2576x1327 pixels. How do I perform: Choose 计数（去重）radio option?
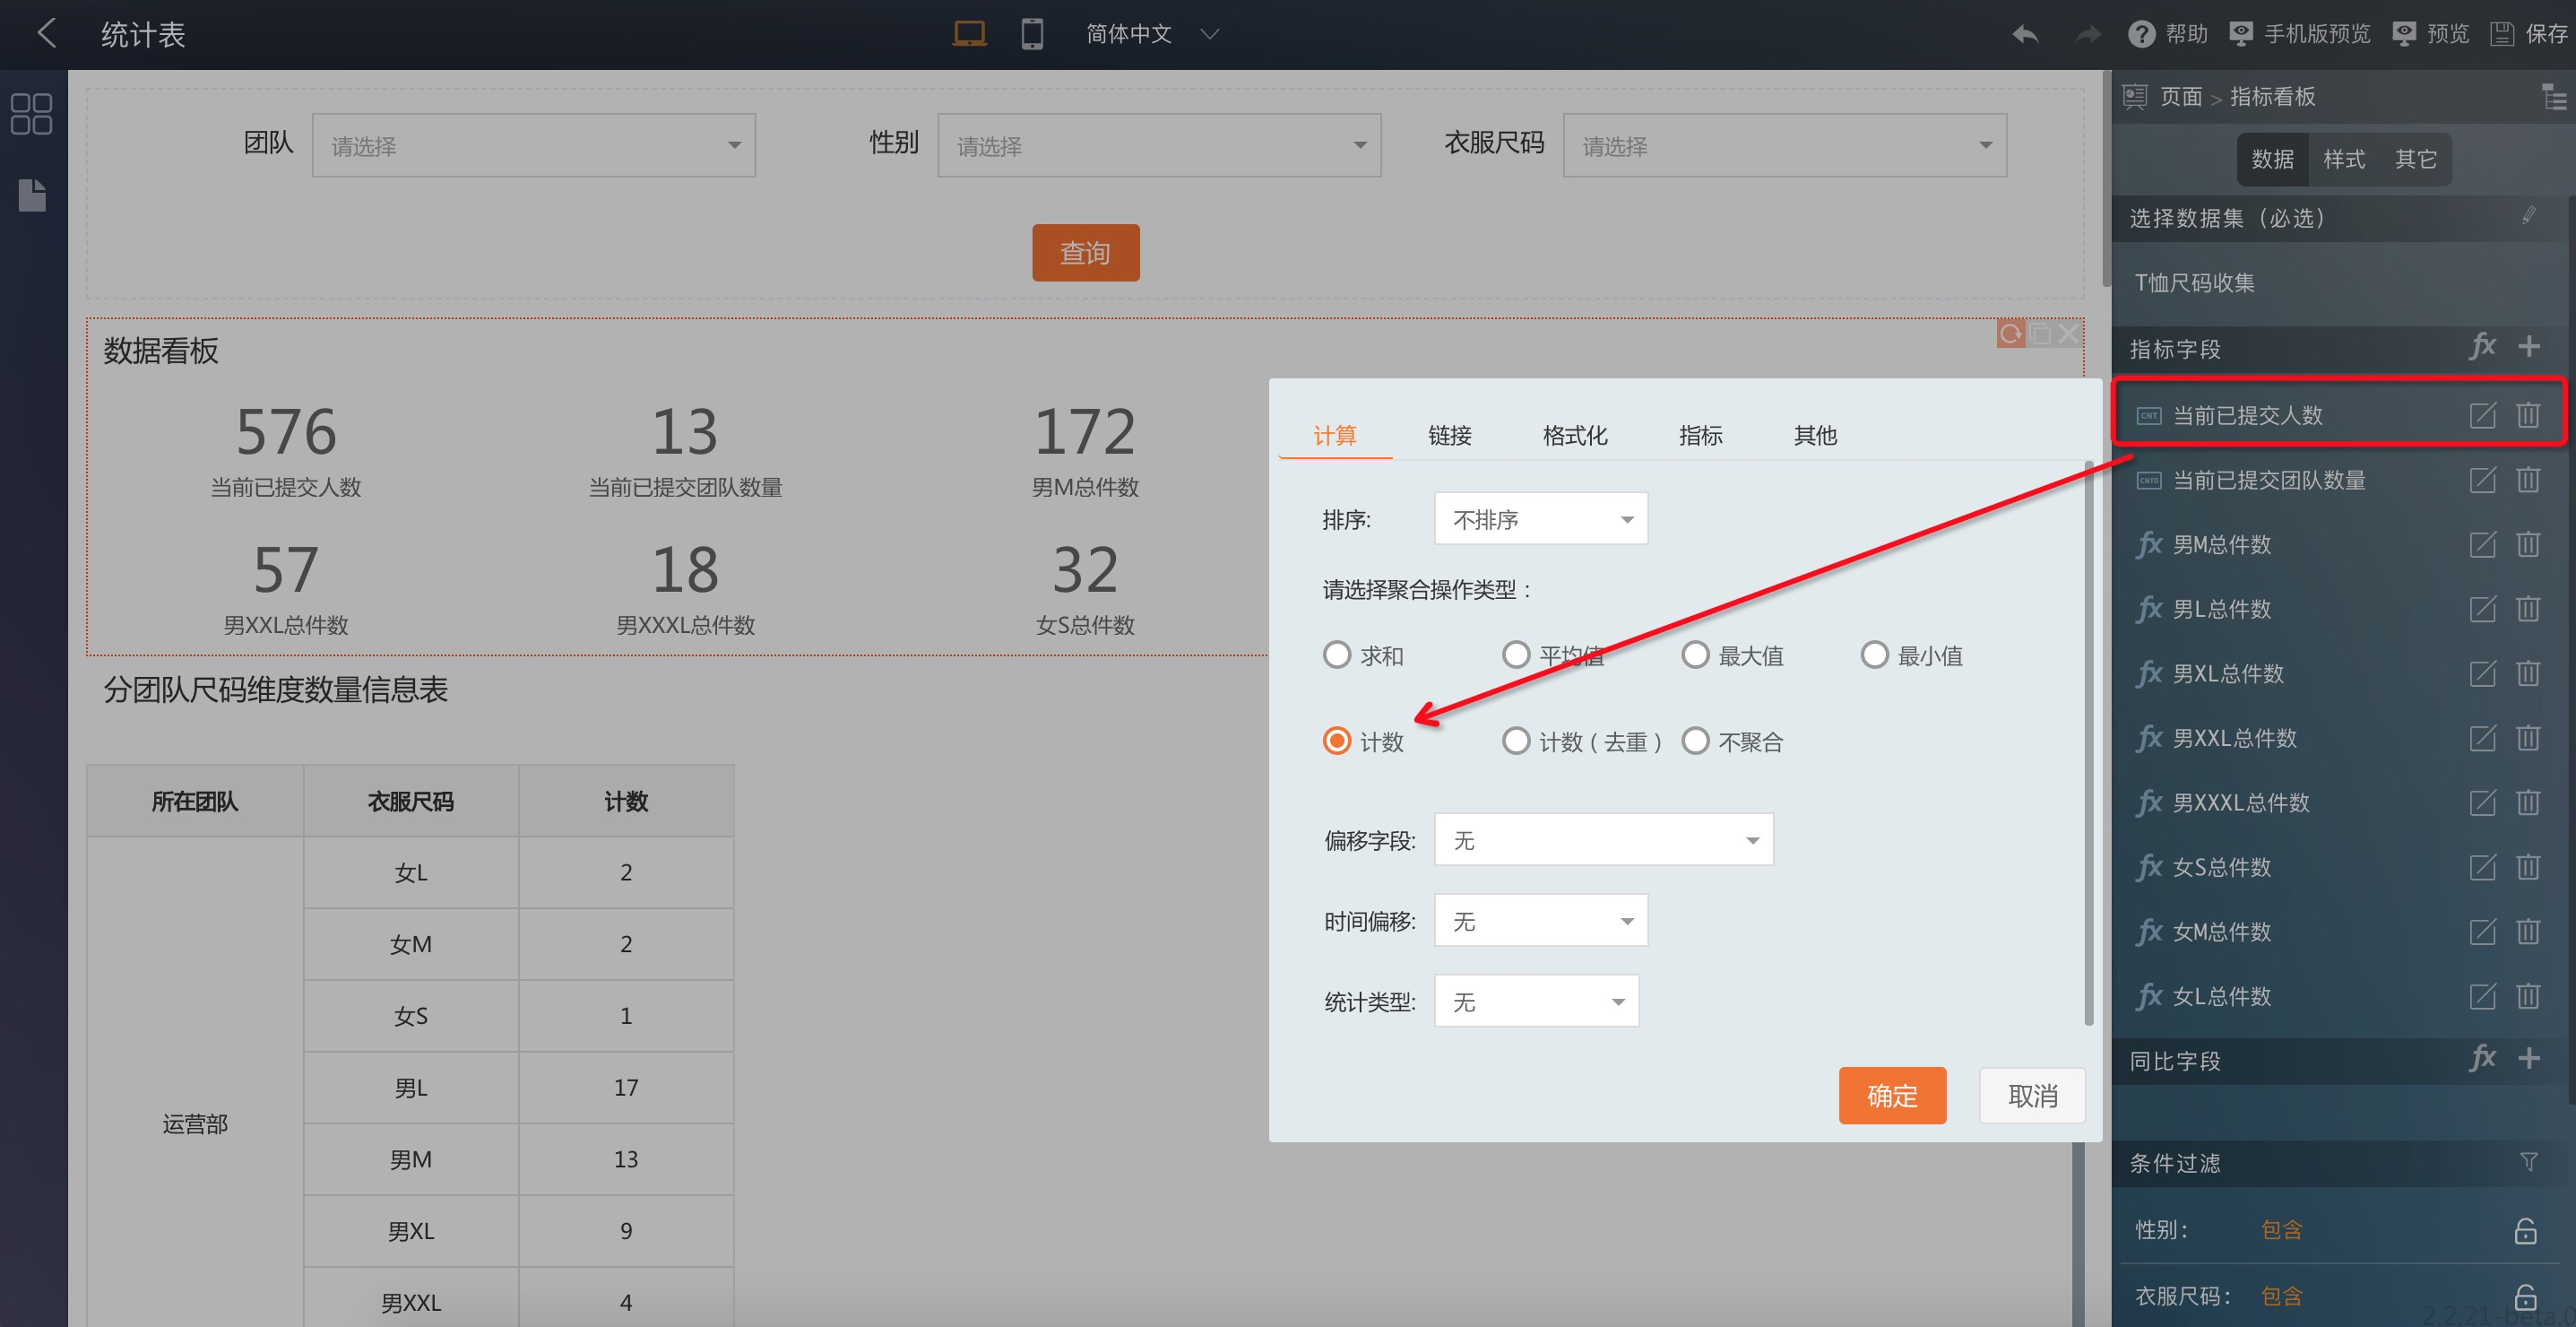point(1516,742)
